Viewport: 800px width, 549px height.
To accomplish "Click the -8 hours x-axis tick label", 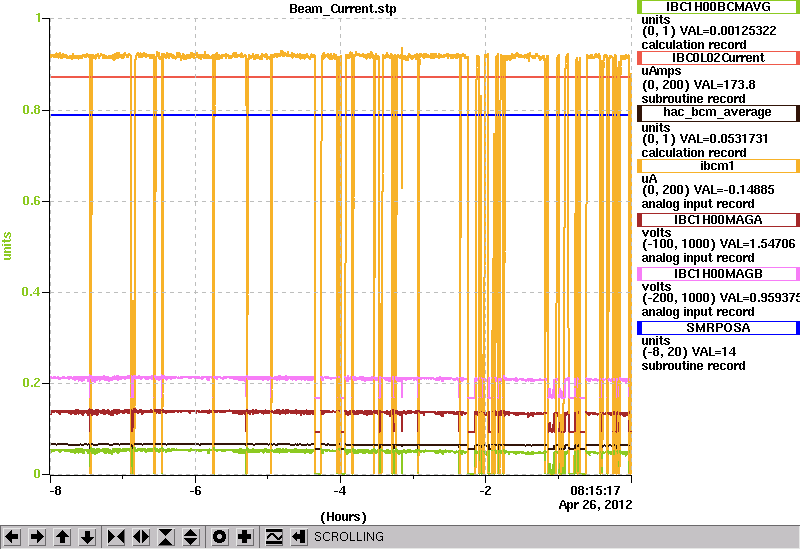I will tap(55, 491).
